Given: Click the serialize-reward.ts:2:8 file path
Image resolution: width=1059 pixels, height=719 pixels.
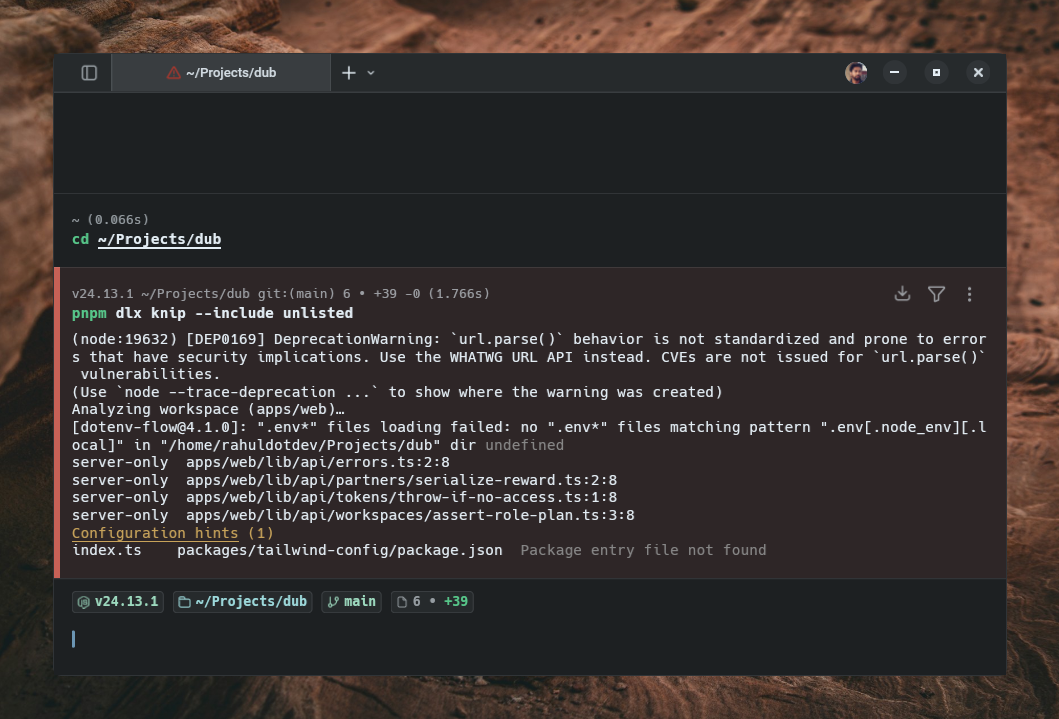Looking at the screenshot, I should coord(401,480).
